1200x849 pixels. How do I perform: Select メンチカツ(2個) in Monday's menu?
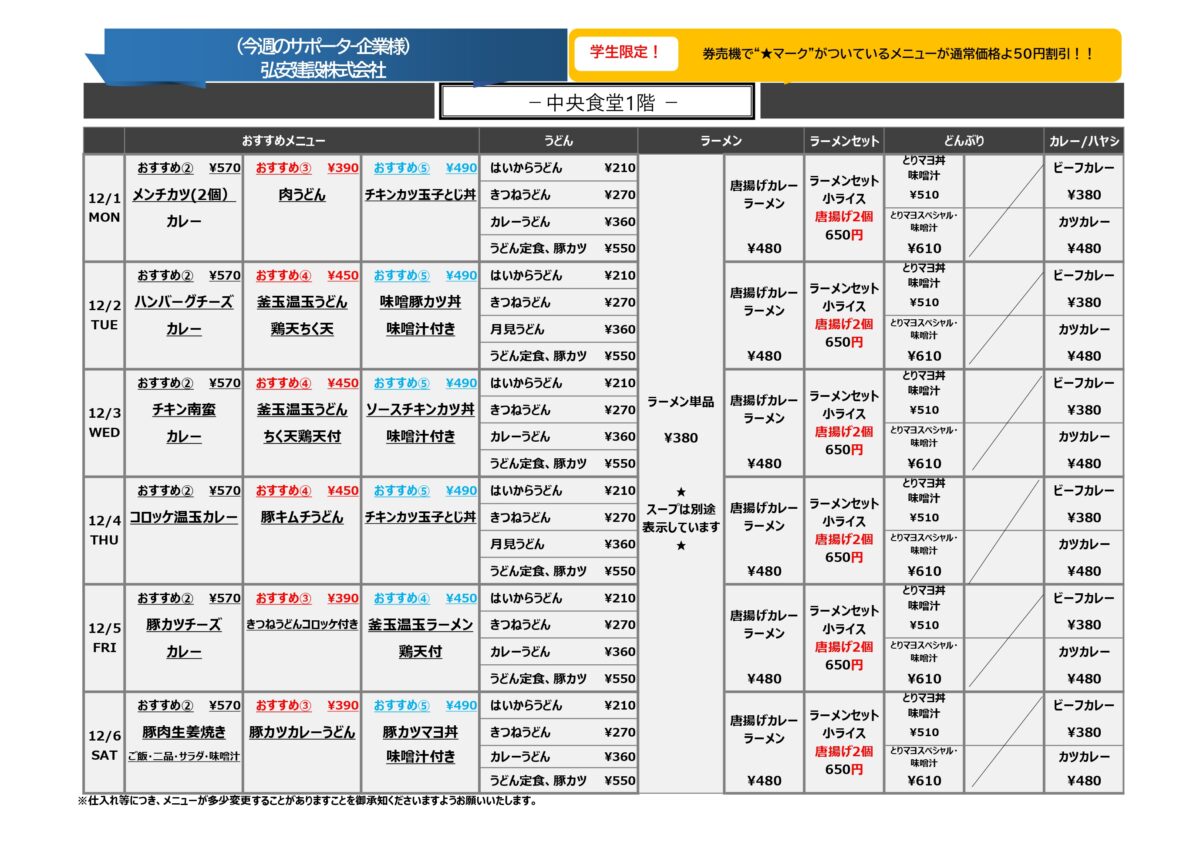click(183, 195)
